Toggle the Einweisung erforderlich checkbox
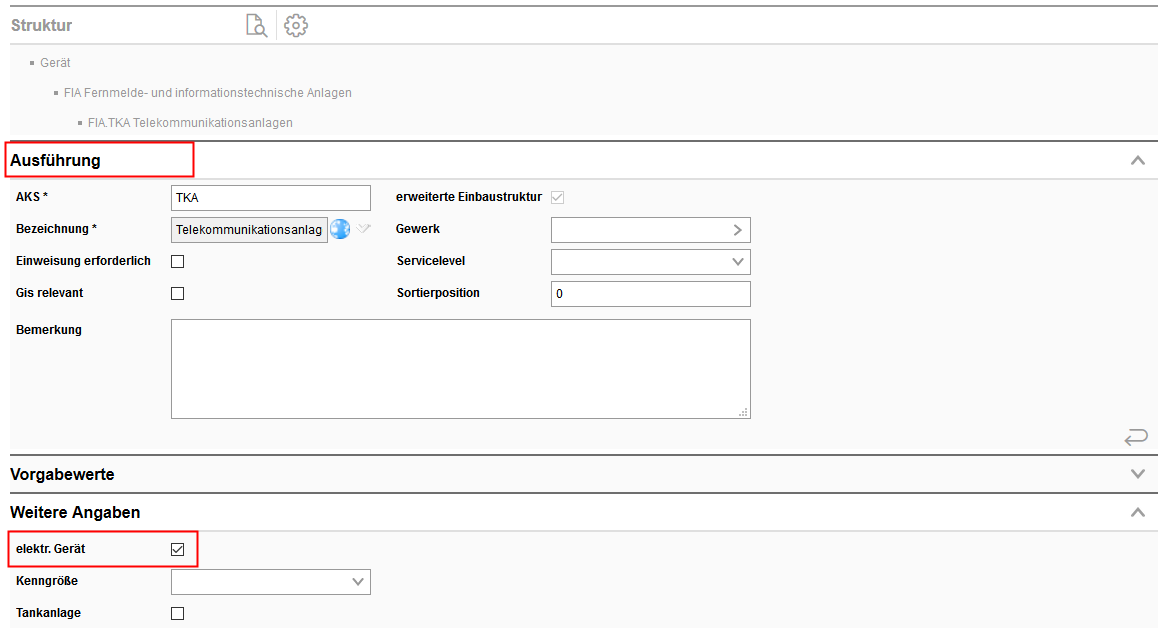This screenshot has width=1161, height=633. tap(178, 262)
